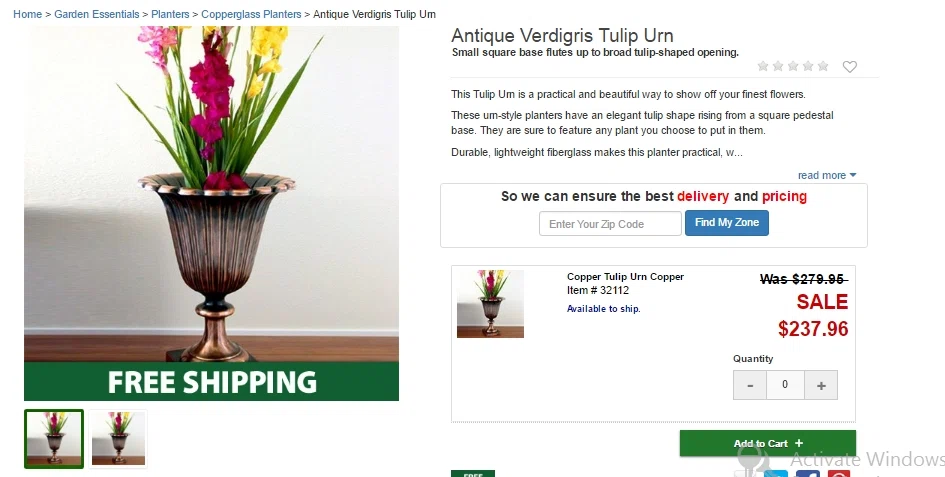
Task: Focus the Enter Your Zip Code field
Action: 610,224
